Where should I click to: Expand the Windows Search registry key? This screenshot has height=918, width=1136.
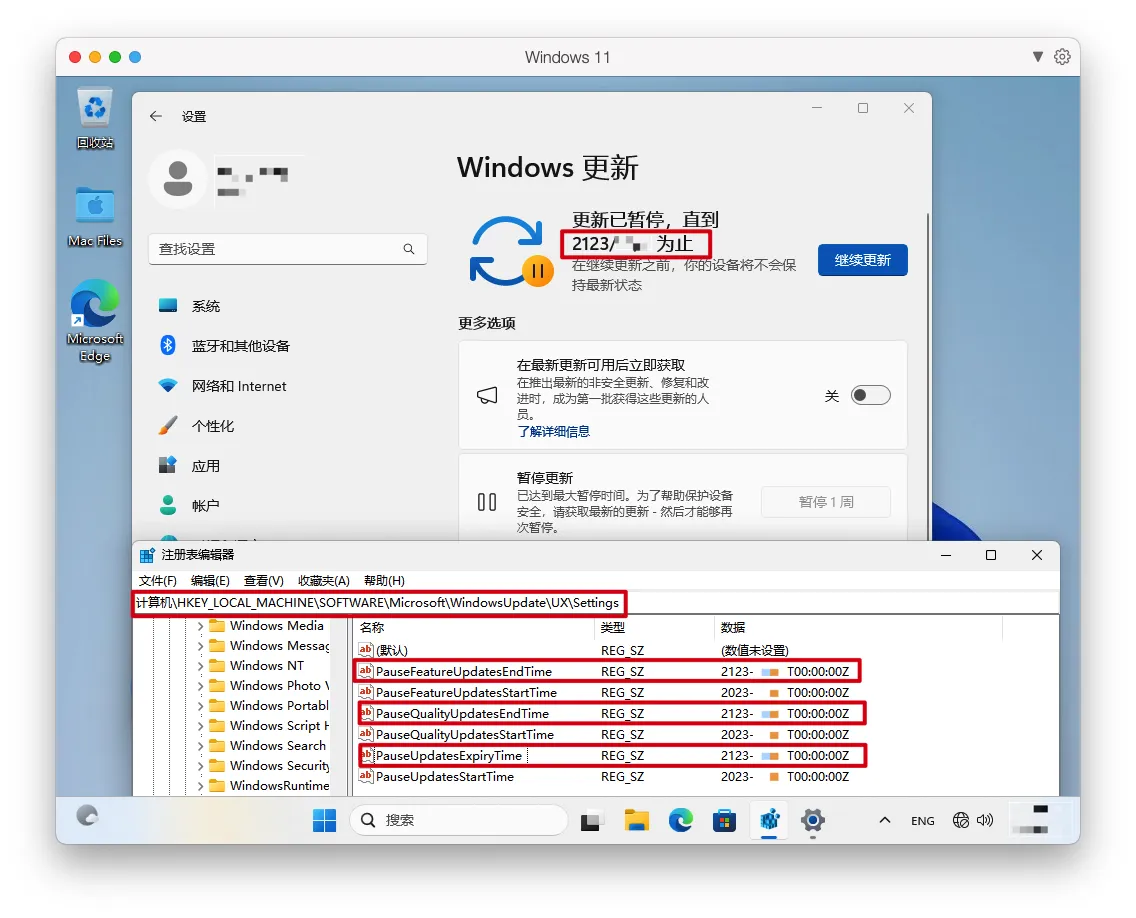point(201,746)
